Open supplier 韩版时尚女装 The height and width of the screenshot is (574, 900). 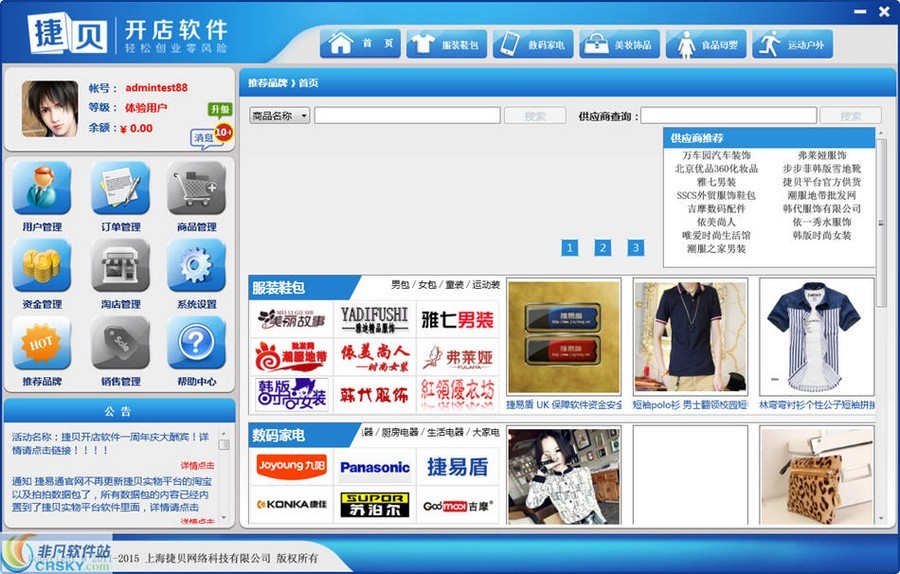822,235
